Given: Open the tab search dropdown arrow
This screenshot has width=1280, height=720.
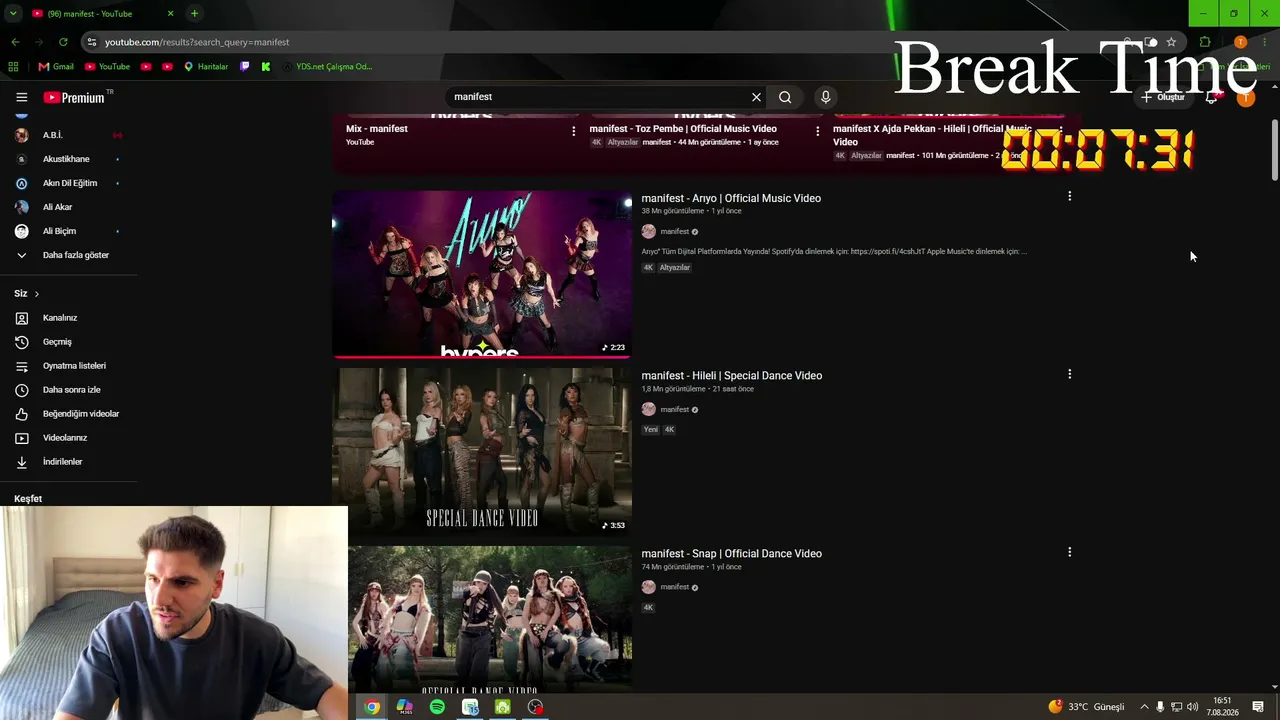Looking at the screenshot, I should coord(13,13).
